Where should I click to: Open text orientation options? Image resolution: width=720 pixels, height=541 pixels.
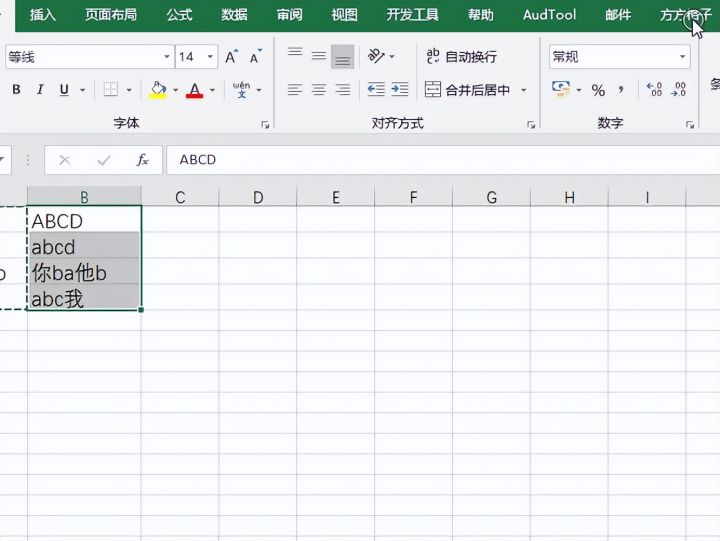coord(381,56)
